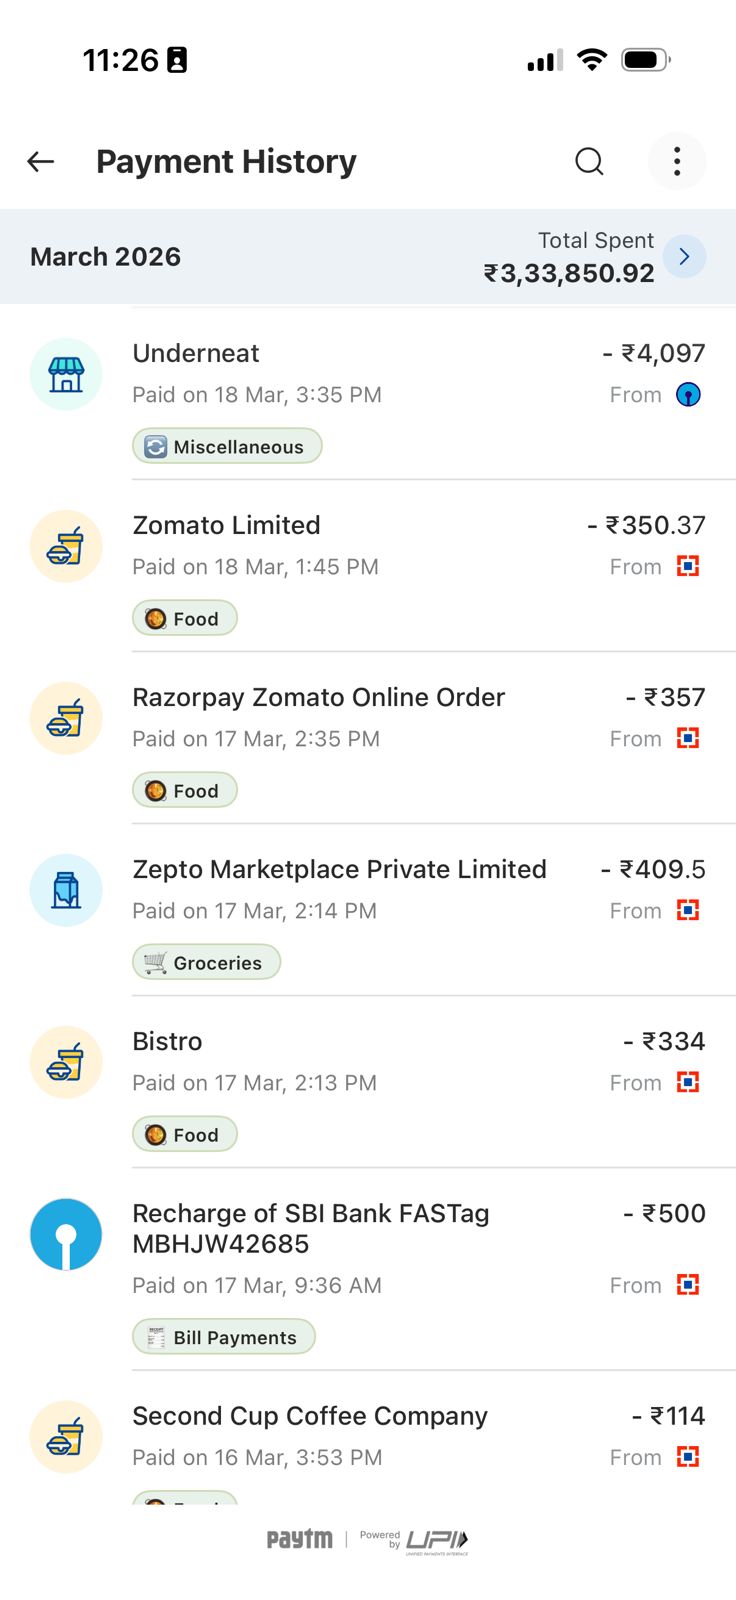
Task: Tap the Zomato Limited food icon
Action: coord(66,546)
